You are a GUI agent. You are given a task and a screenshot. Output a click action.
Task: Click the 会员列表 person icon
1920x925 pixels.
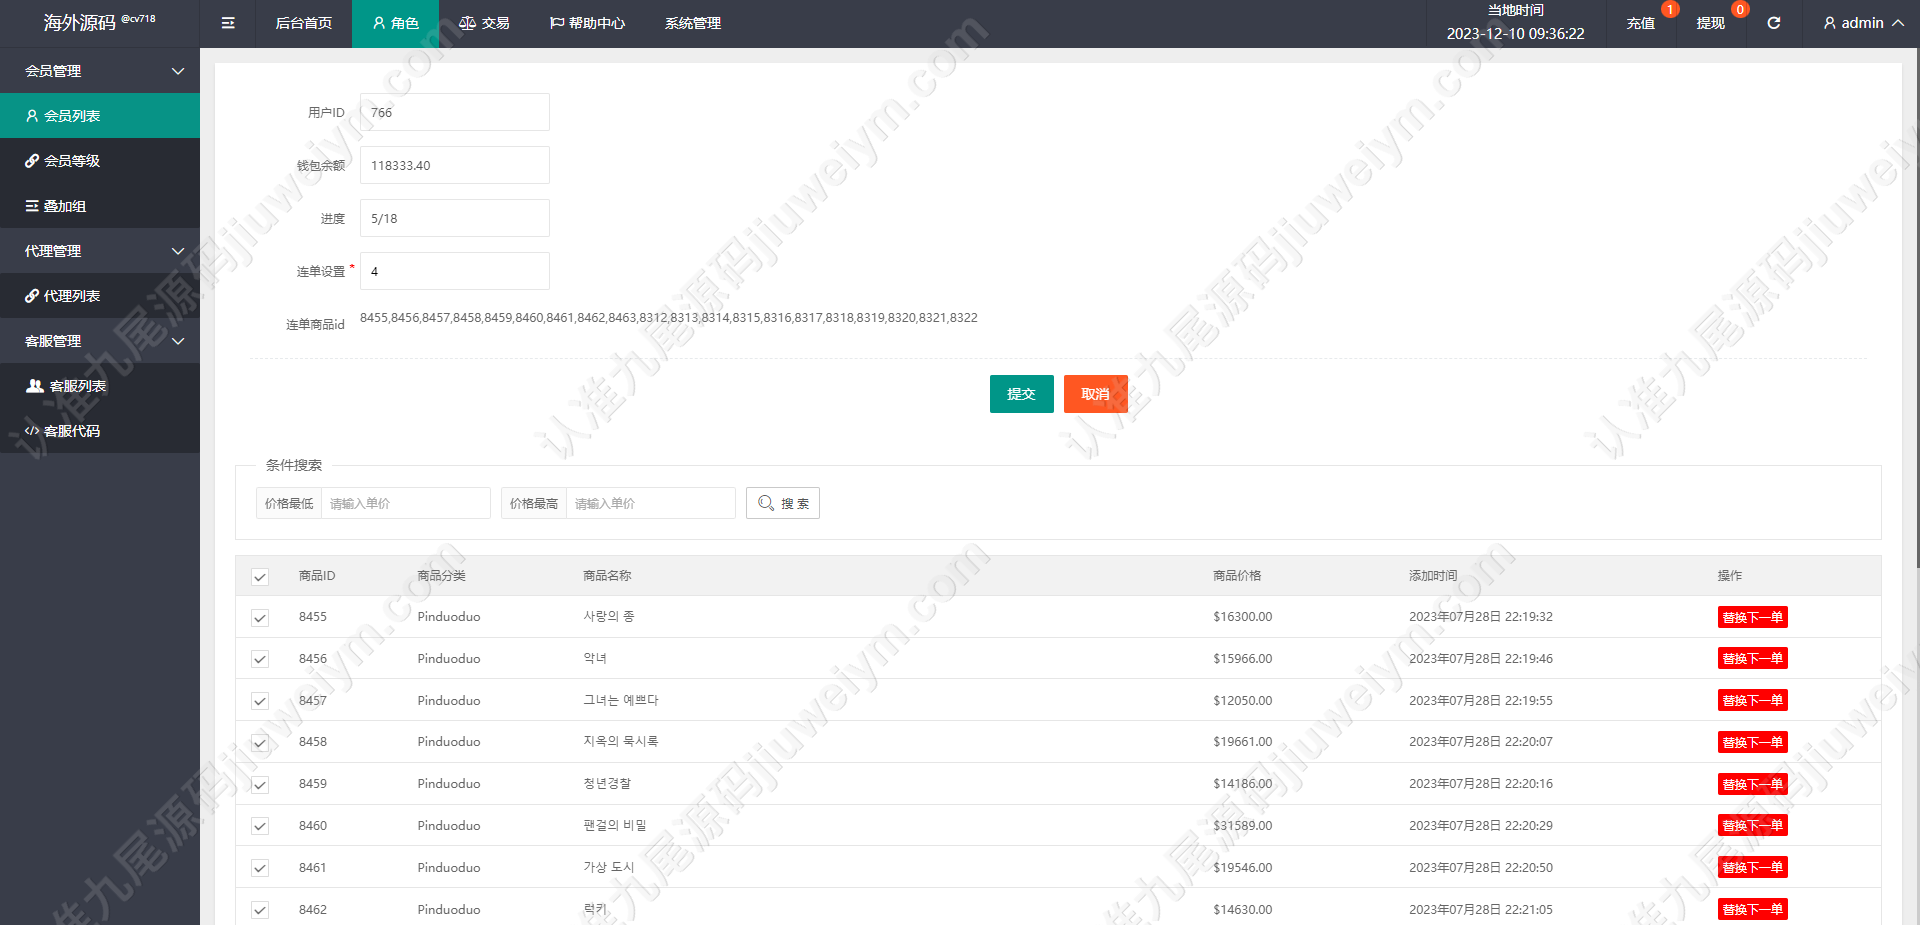[32, 116]
